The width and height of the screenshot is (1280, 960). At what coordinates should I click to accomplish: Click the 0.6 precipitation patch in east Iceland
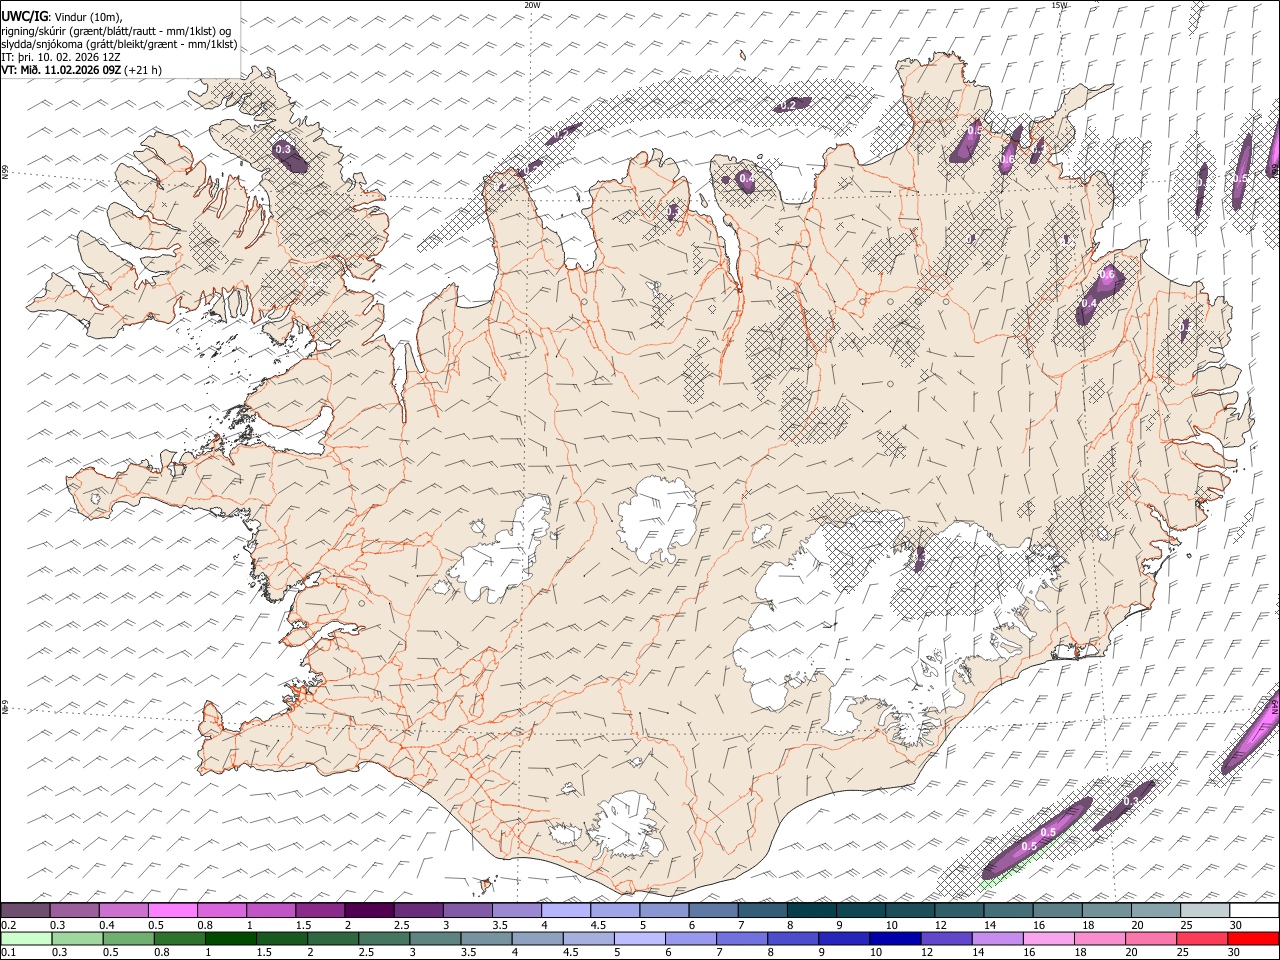[x=1100, y=292]
